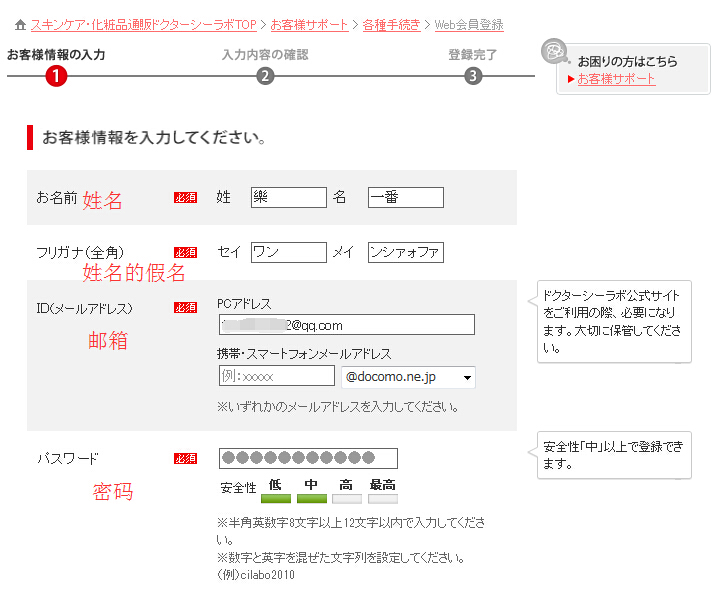
Task: Open the スキンケア・化粧品通販ドクターシーラボTOP breadcrumb link
Action: (x=143, y=25)
